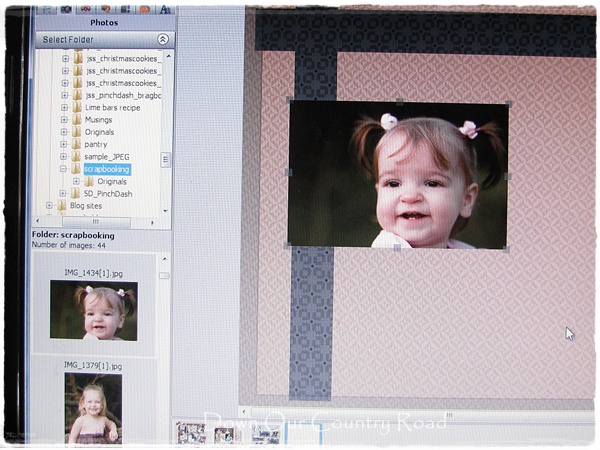The width and height of the screenshot is (600, 450).
Task: Select the sample_JPEG folder
Action: point(107,157)
